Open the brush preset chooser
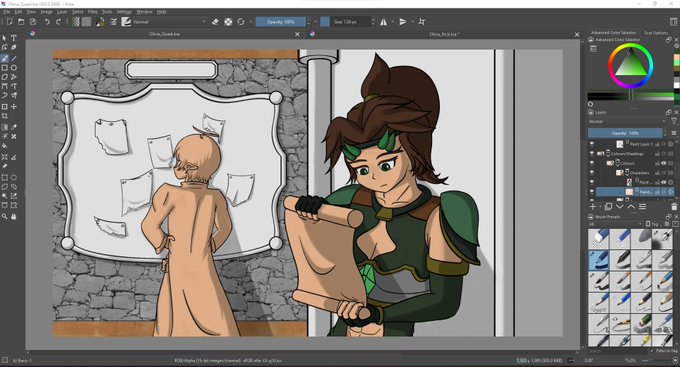Image resolution: width=680 pixels, height=367 pixels. [x=126, y=22]
